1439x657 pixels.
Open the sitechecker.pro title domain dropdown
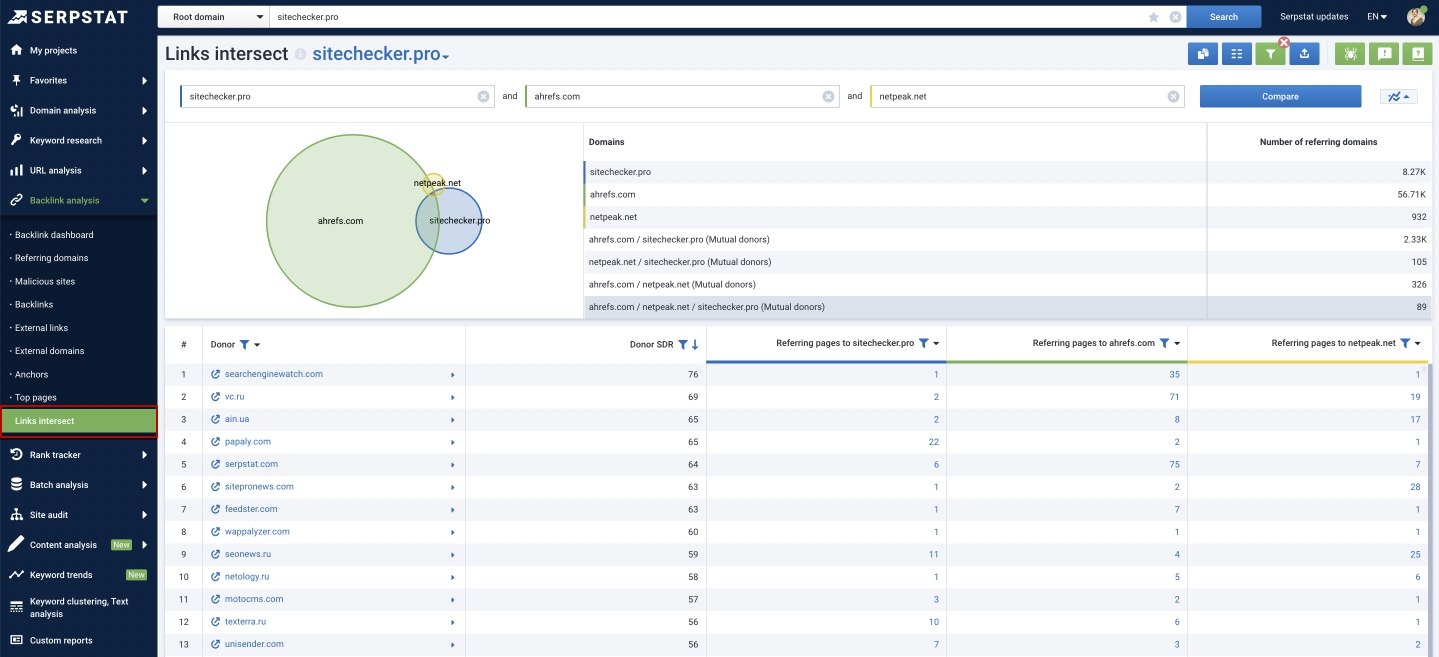click(446, 57)
